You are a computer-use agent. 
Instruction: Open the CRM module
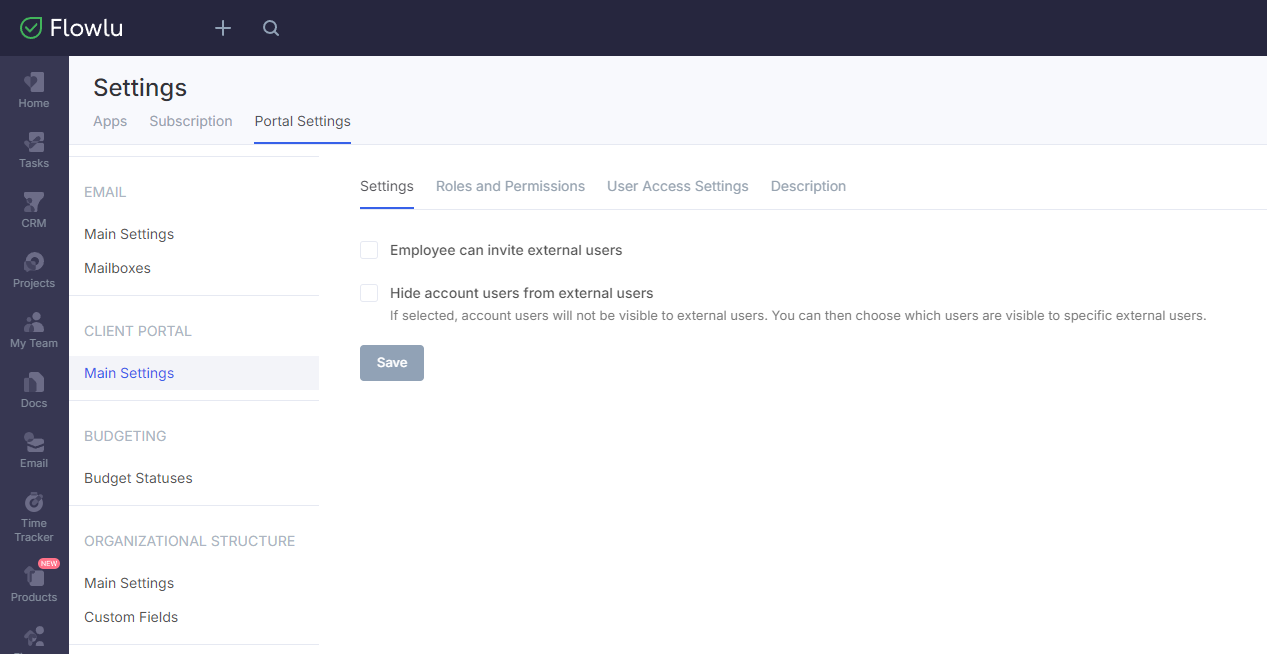(34, 210)
